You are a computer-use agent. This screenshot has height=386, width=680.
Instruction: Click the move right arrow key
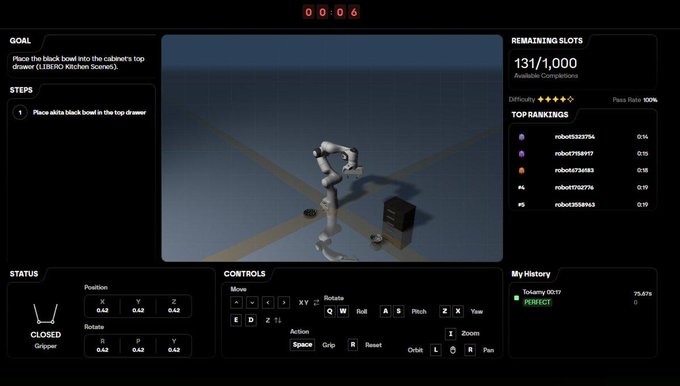(284, 302)
